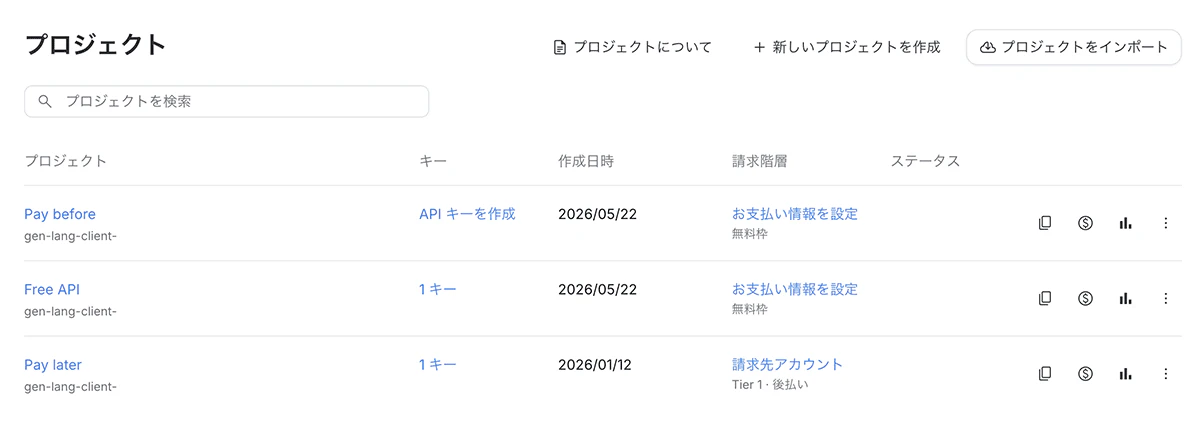This screenshot has height=429, width=1200.
Task: Copy the Pay later project ID
Action: (x=1045, y=374)
